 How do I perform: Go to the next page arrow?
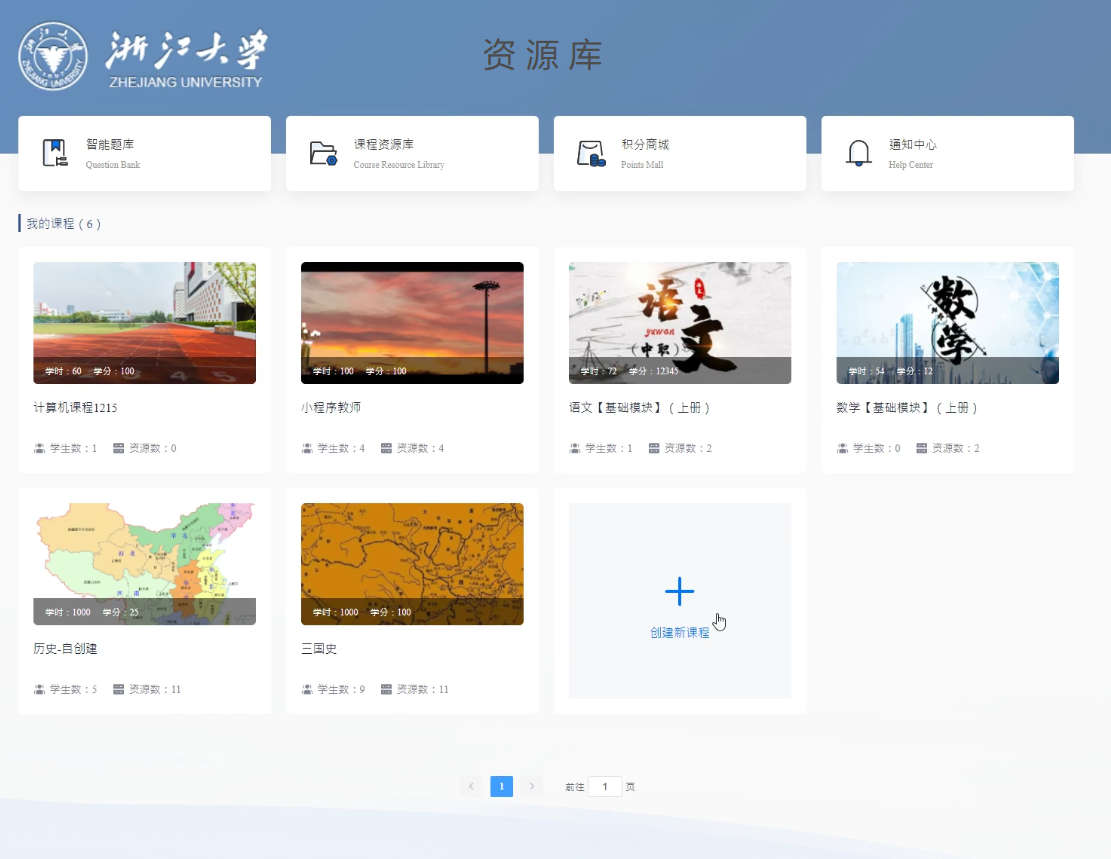532,786
